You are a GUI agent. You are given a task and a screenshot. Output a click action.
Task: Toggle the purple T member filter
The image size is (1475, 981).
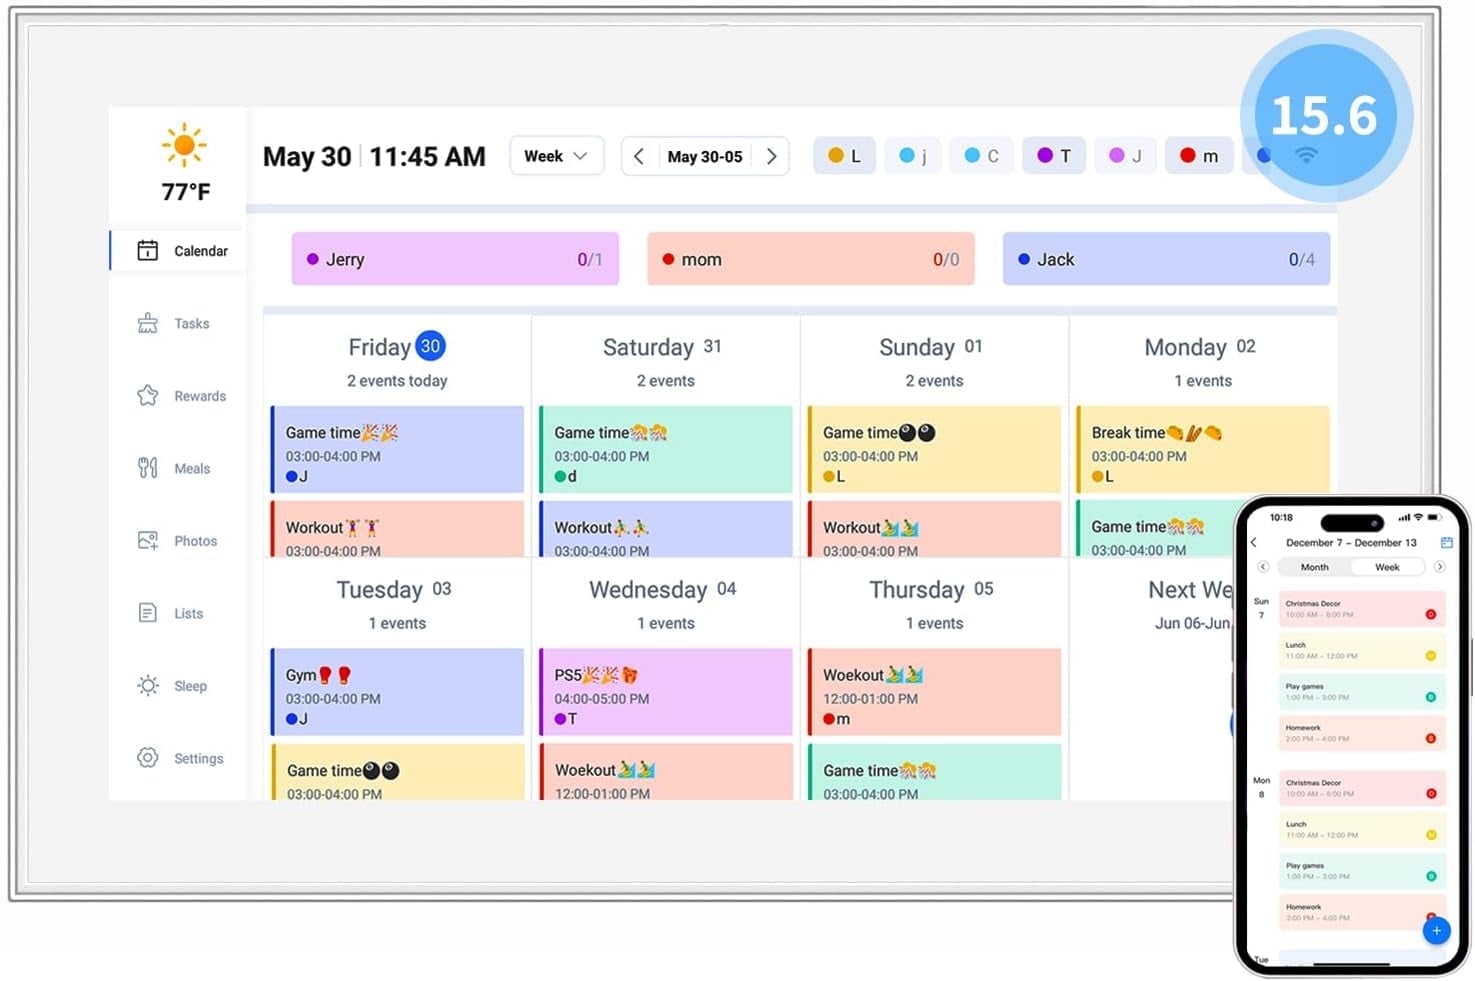tap(1053, 156)
